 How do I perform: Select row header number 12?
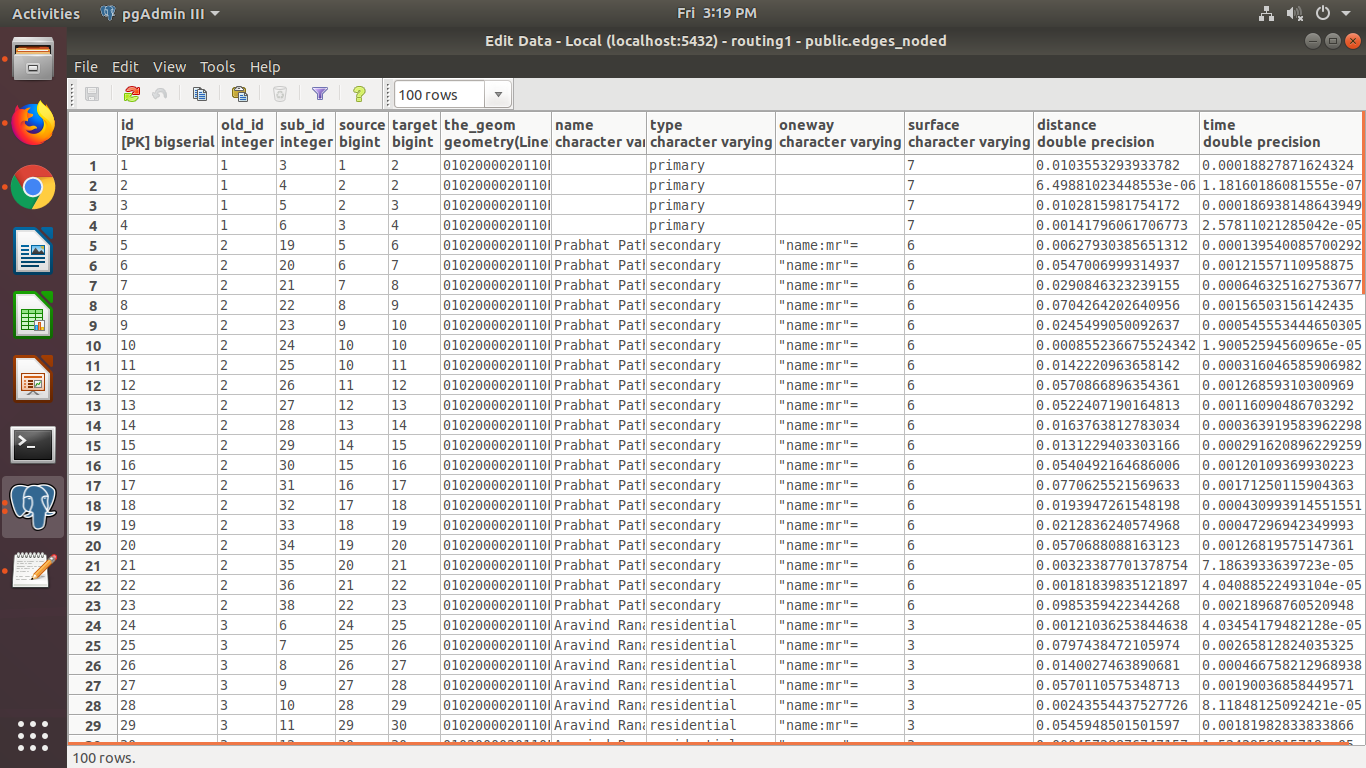[x=93, y=385]
